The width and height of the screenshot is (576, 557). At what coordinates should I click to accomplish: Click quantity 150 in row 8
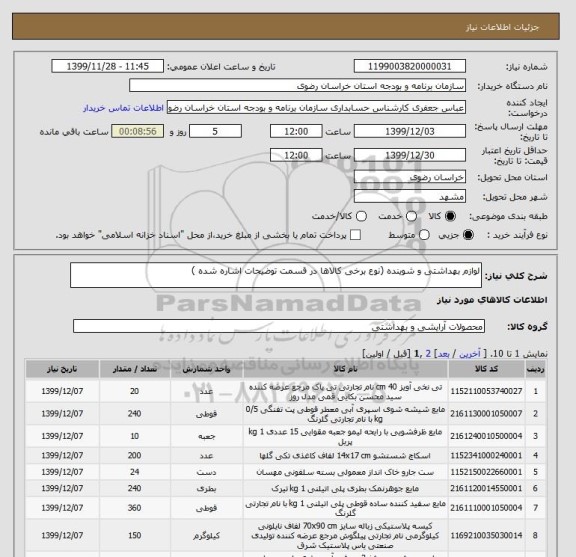point(134,536)
